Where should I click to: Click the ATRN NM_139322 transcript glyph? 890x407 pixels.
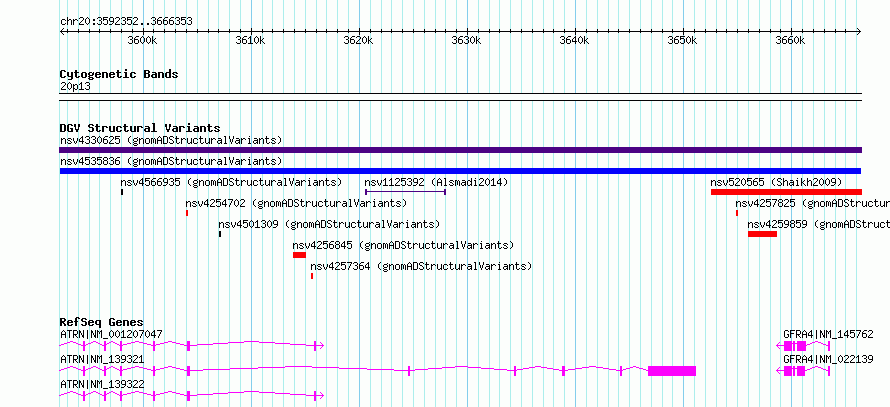(192, 396)
